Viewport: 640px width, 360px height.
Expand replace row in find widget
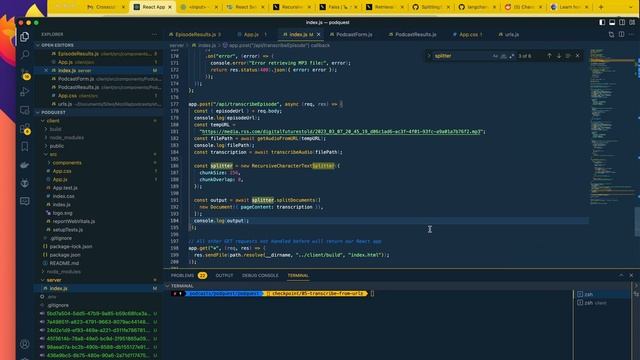[429, 56]
